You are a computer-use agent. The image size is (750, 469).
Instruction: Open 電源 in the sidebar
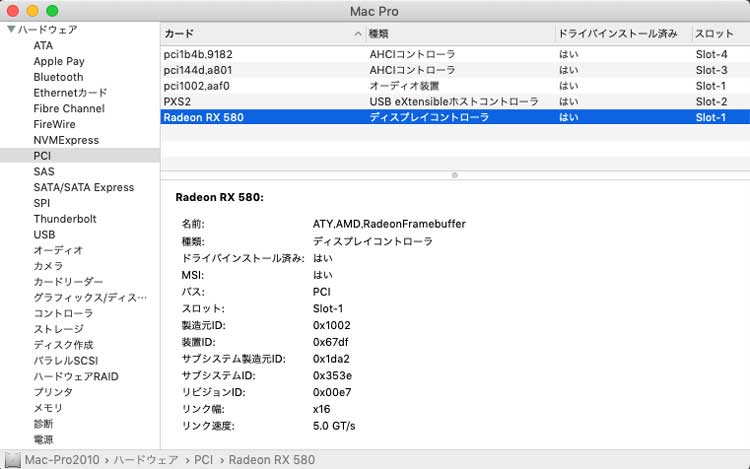pyautogui.click(x=43, y=439)
